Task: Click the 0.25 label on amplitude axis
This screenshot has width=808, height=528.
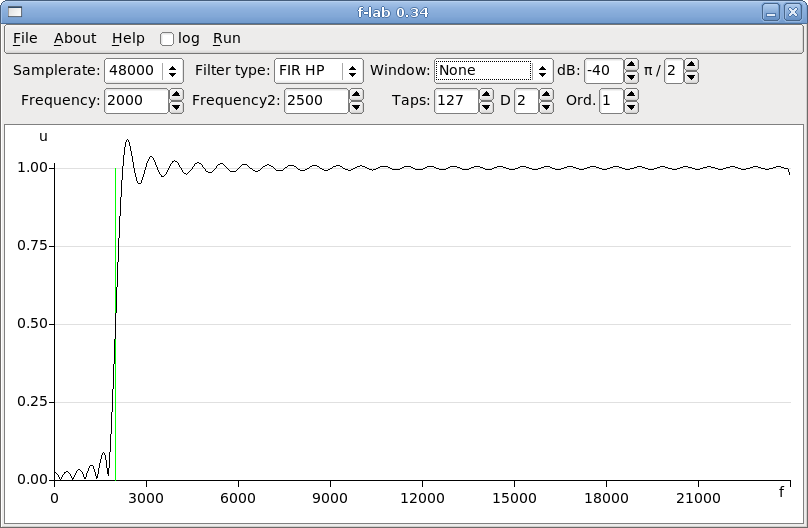Action: pyautogui.click(x=32, y=401)
